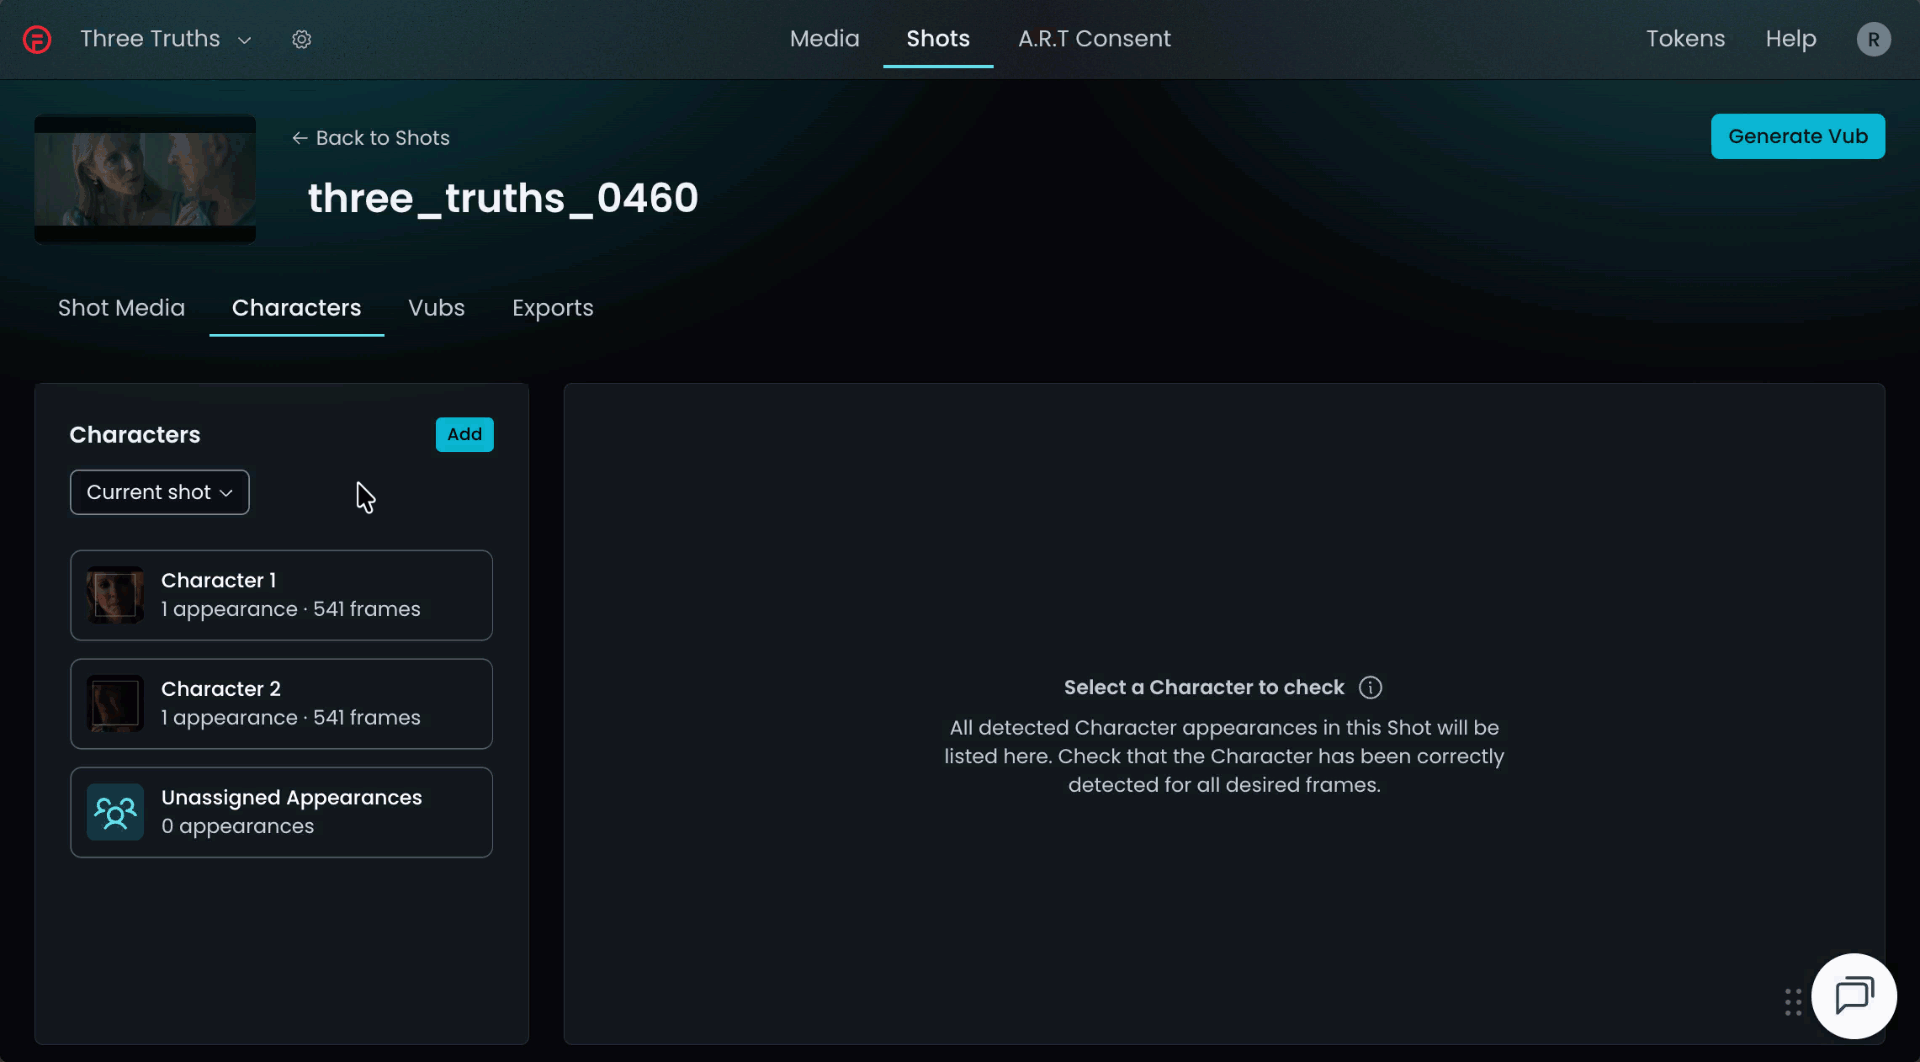Click the drag handle dots near chat
This screenshot has width=1920, height=1062.
[1793, 1002]
